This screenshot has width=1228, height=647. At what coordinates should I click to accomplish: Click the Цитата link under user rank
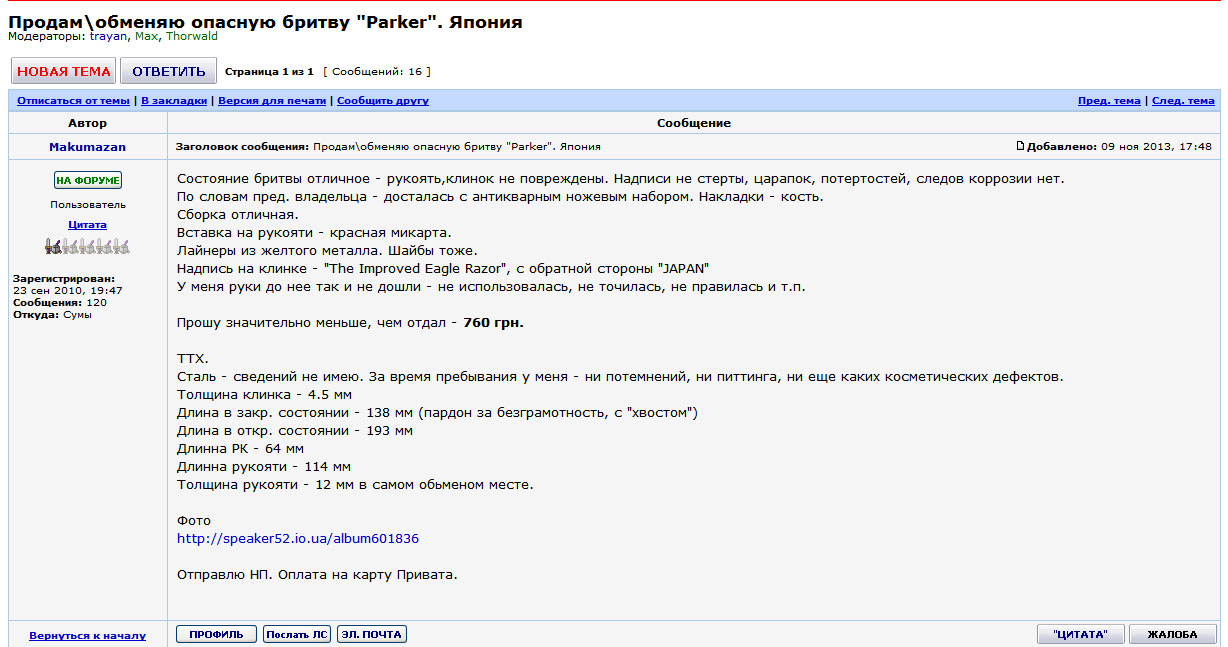click(88, 225)
